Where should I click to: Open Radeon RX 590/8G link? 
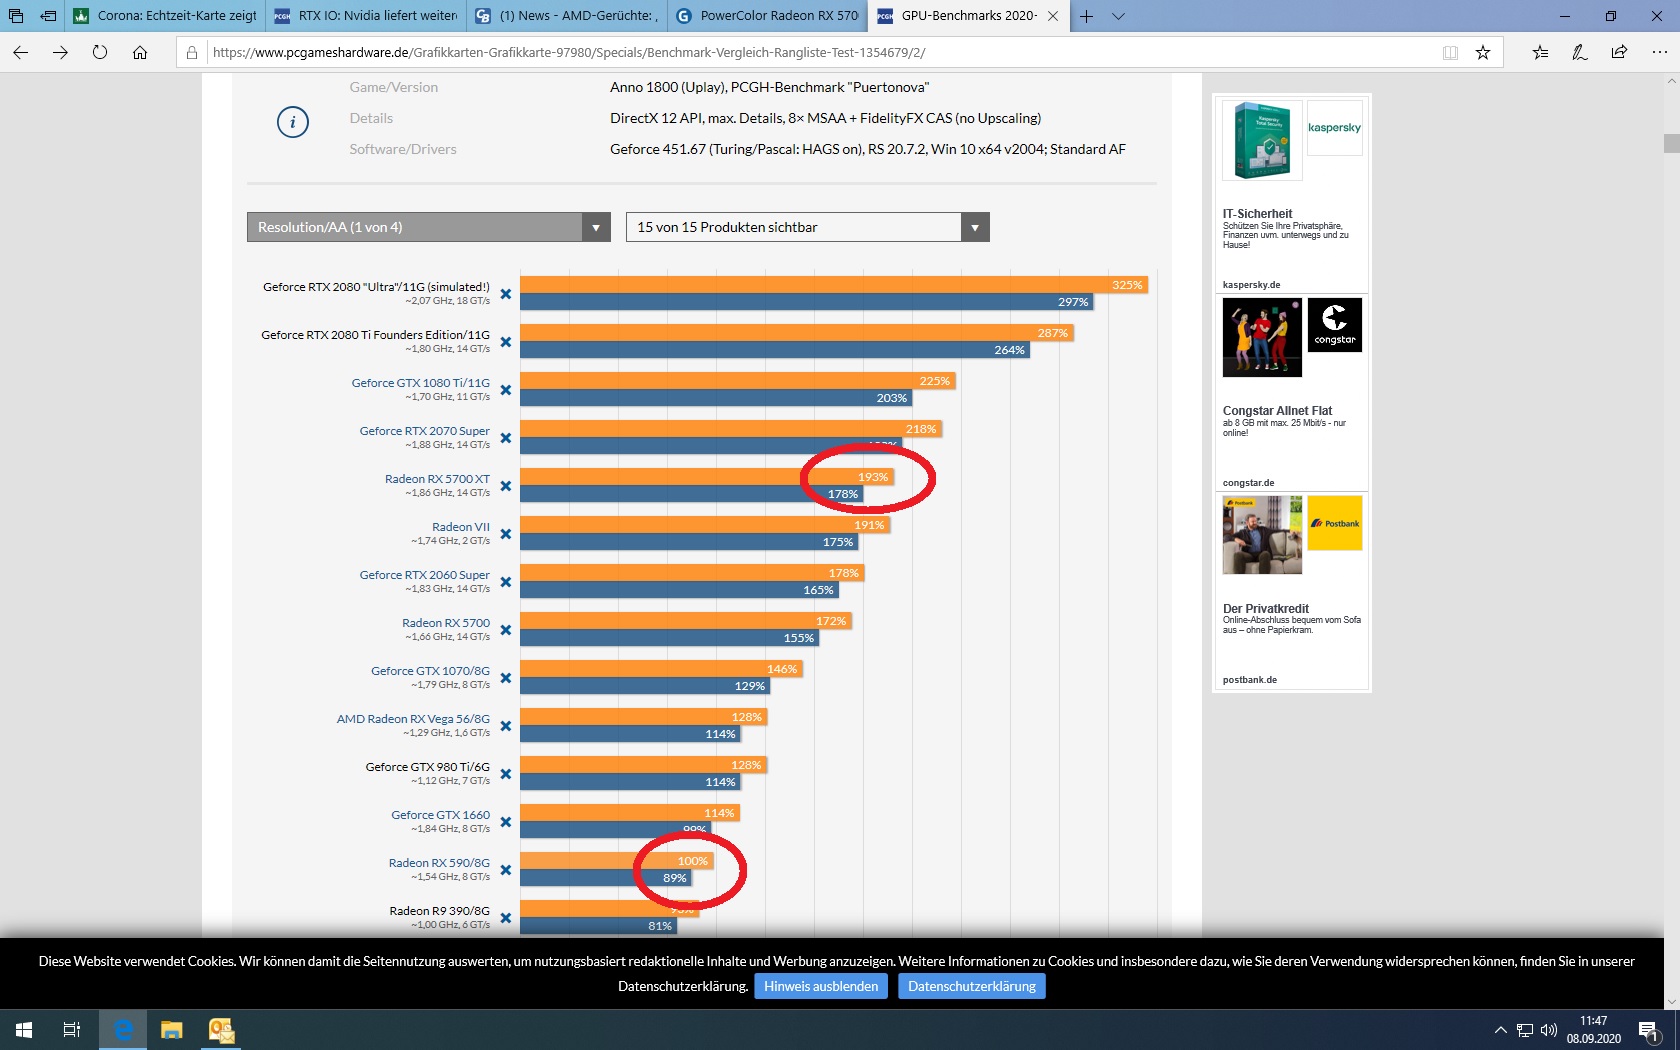click(x=440, y=863)
